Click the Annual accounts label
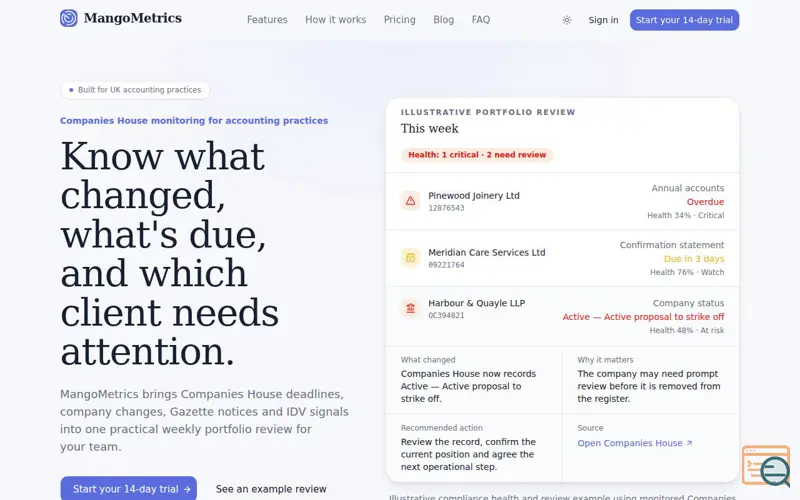 pyautogui.click(x=688, y=188)
